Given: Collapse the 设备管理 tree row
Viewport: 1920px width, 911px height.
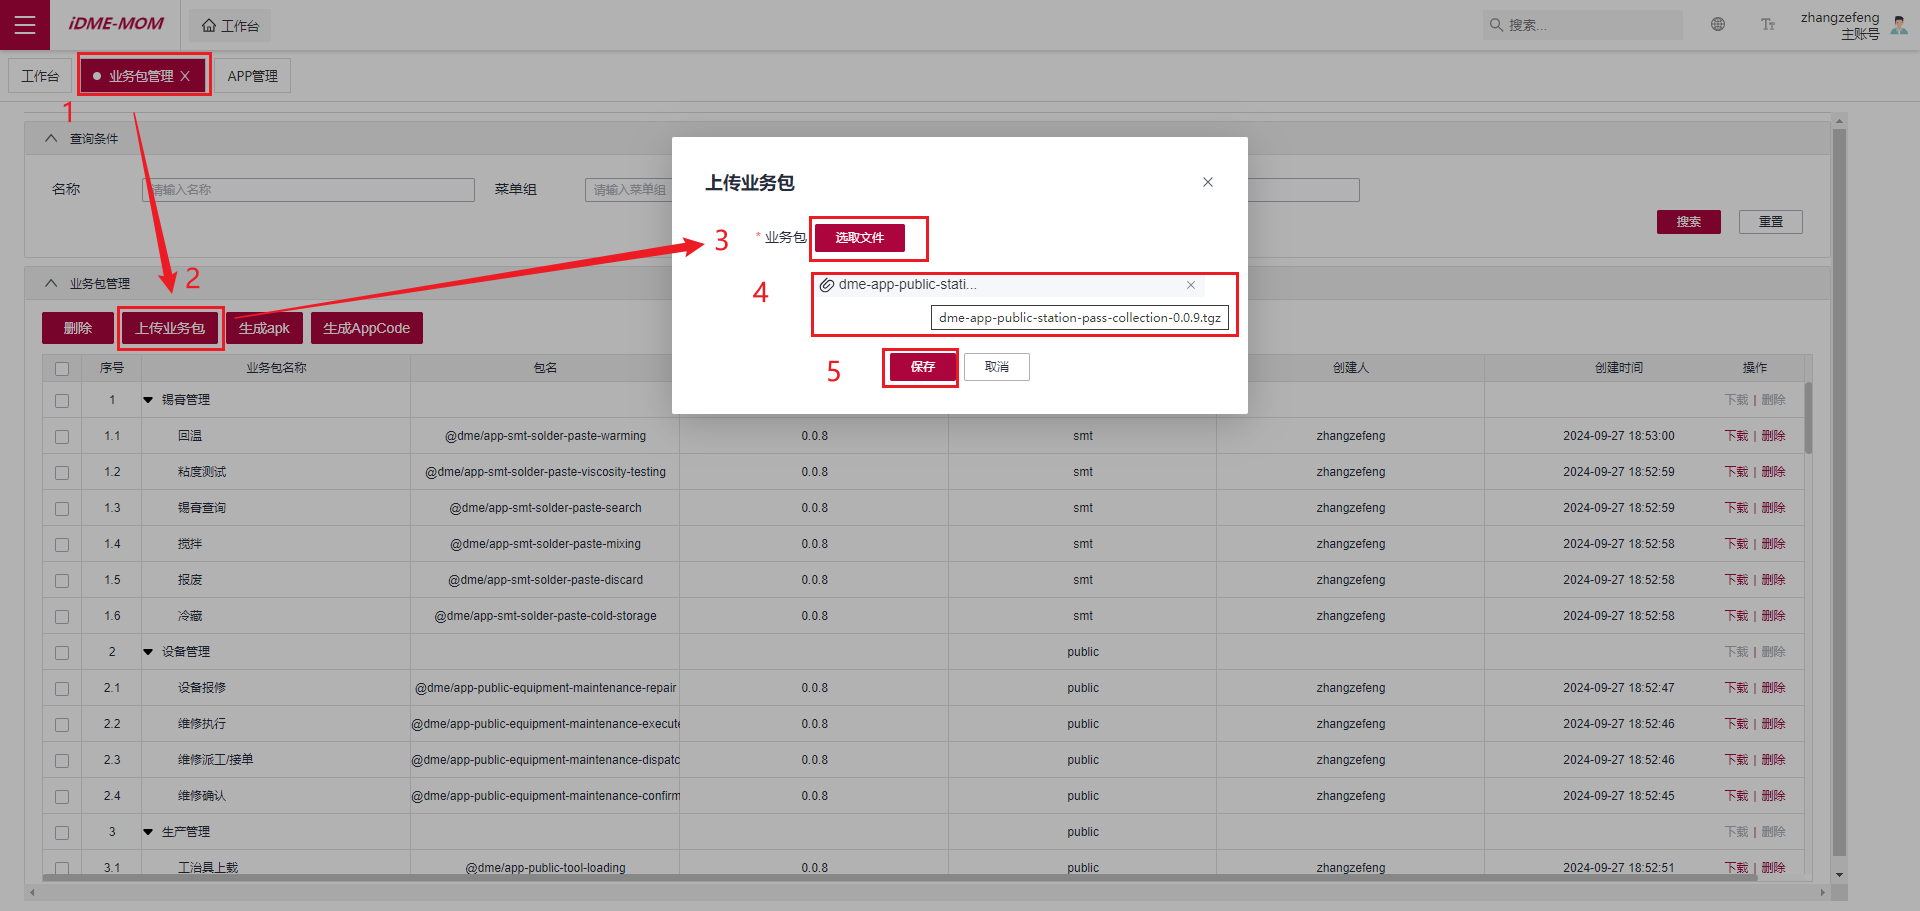Looking at the screenshot, I should tap(148, 652).
